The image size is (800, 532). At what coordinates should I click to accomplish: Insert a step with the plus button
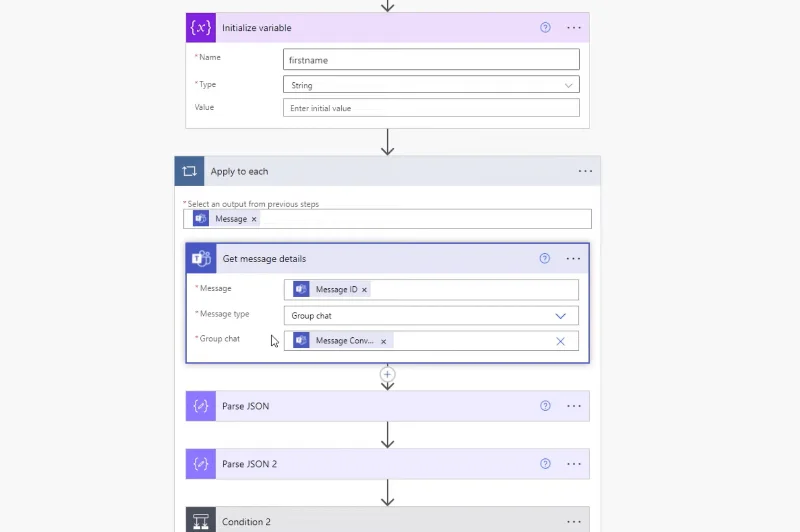tap(387, 374)
